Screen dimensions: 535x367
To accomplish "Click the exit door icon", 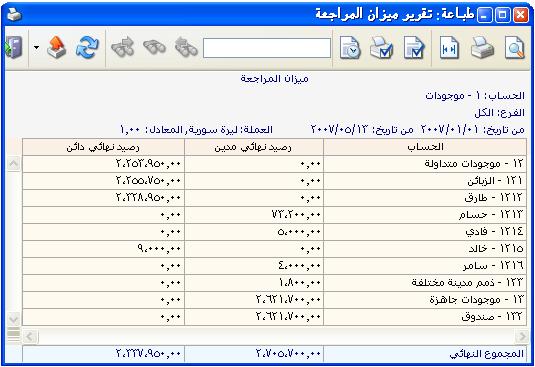I will (x=14, y=47).
